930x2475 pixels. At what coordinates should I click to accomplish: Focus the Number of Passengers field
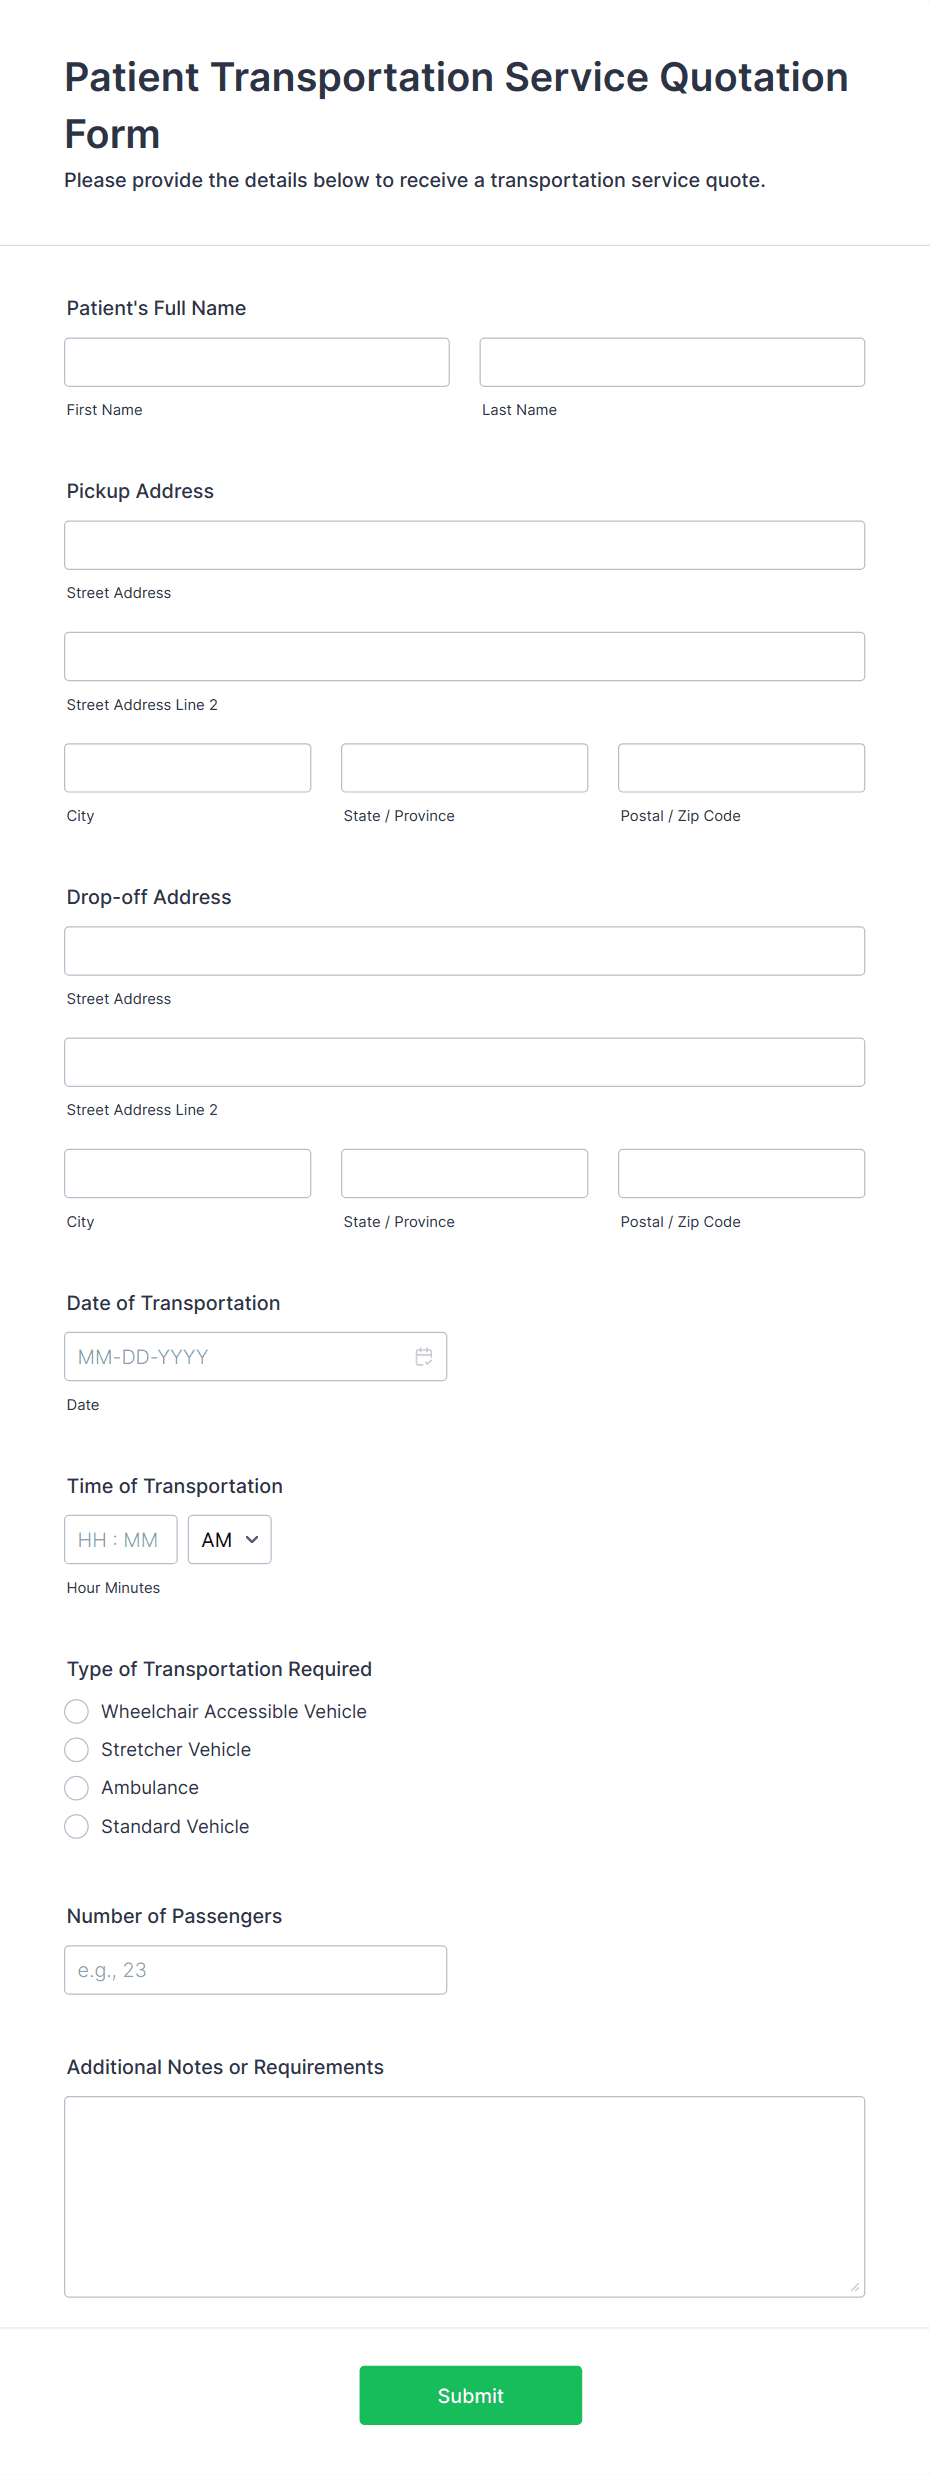[x=256, y=1970]
